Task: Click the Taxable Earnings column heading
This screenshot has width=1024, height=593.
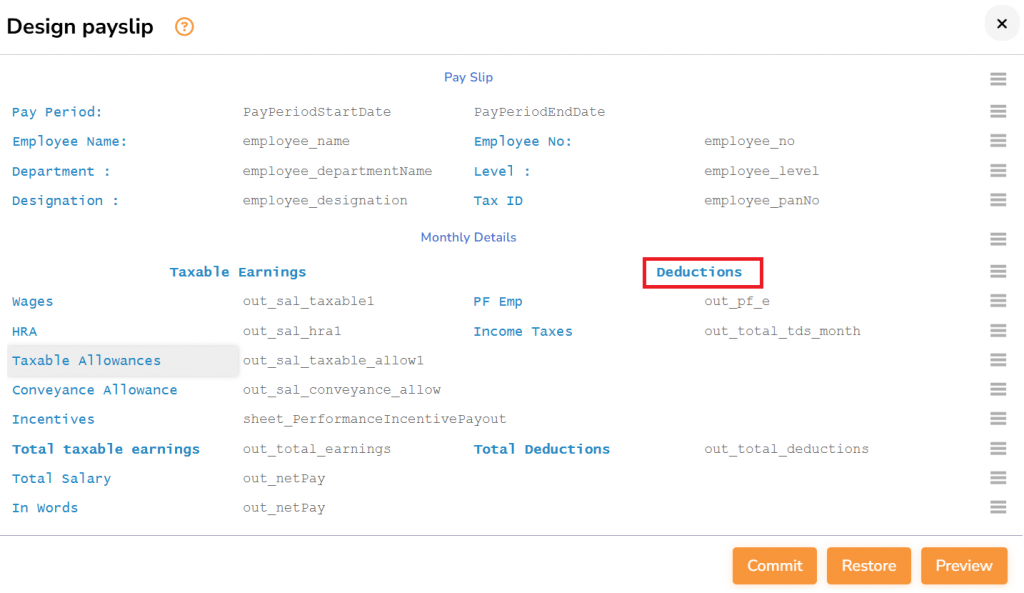Action: point(238,272)
